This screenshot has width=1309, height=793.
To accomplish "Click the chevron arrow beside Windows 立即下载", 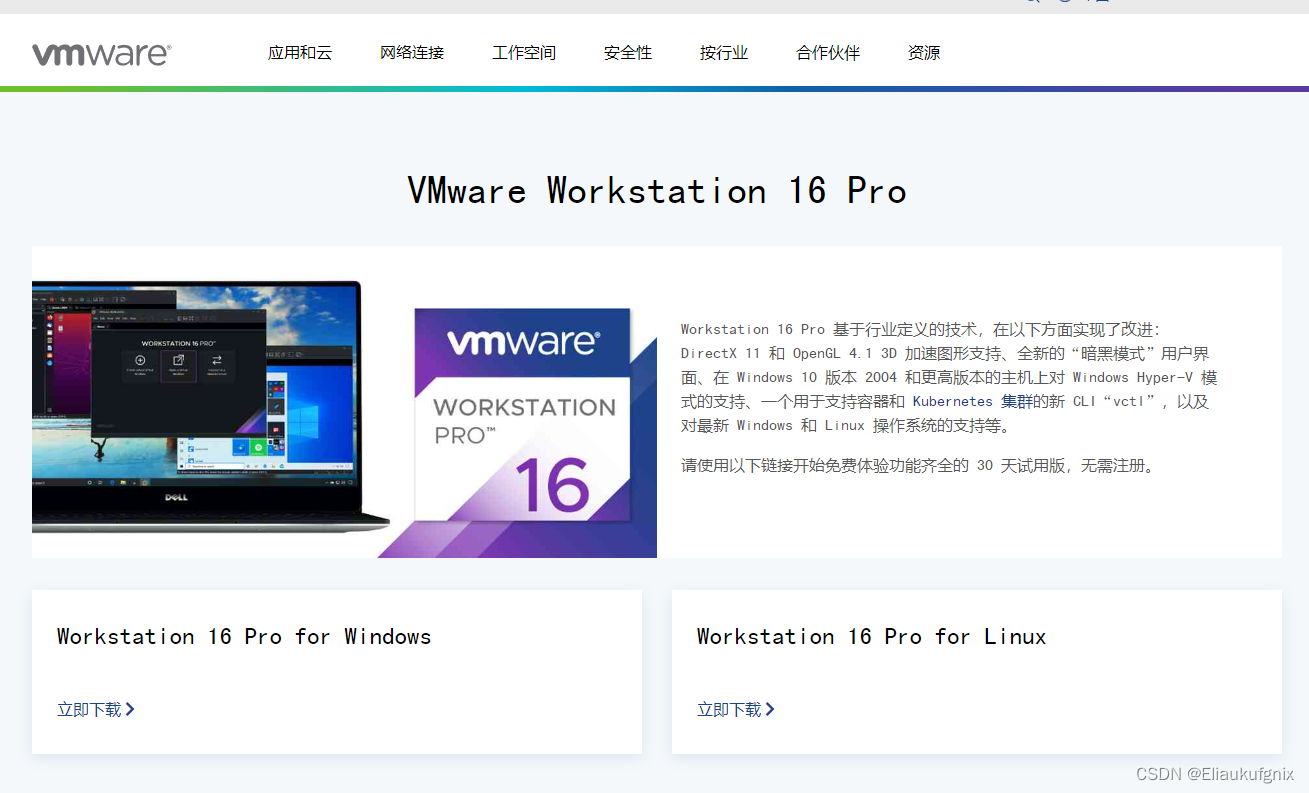I will pos(130,709).
